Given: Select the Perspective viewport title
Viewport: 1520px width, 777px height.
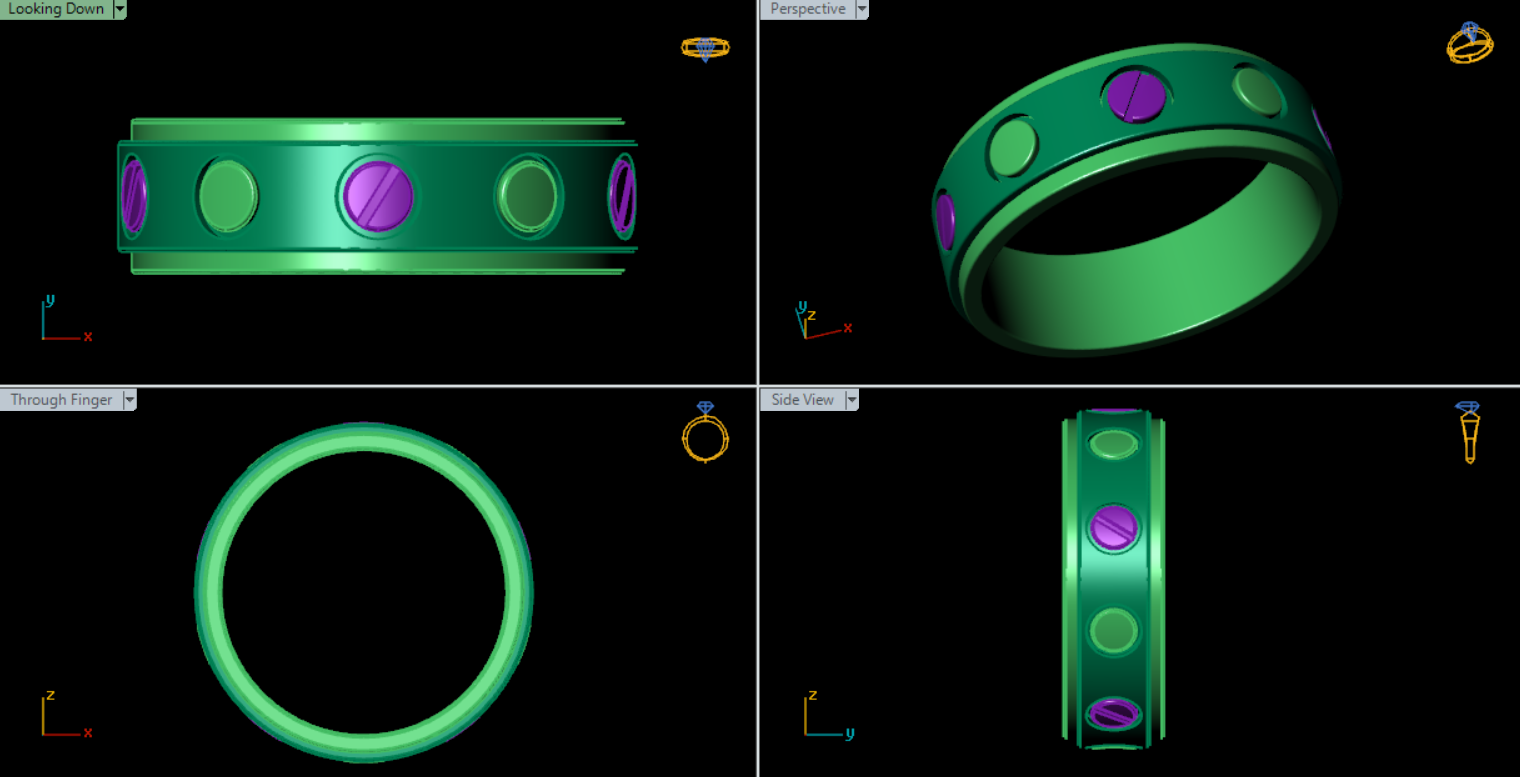Looking at the screenshot, I should [807, 9].
